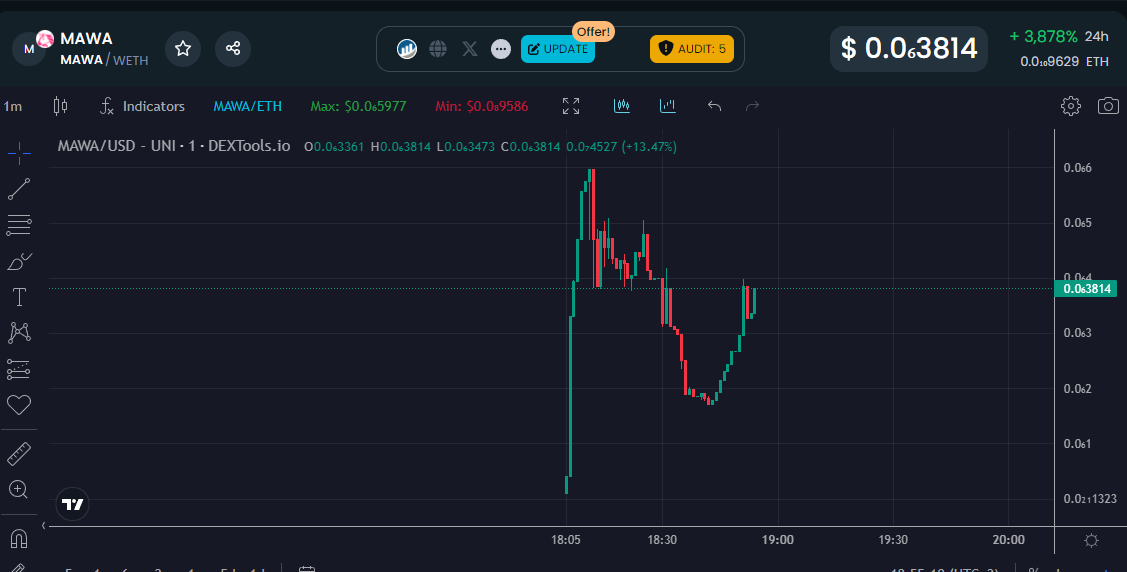Toggle fullscreen chart mode
The height and width of the screenshot is (572, 1127).
571,106
